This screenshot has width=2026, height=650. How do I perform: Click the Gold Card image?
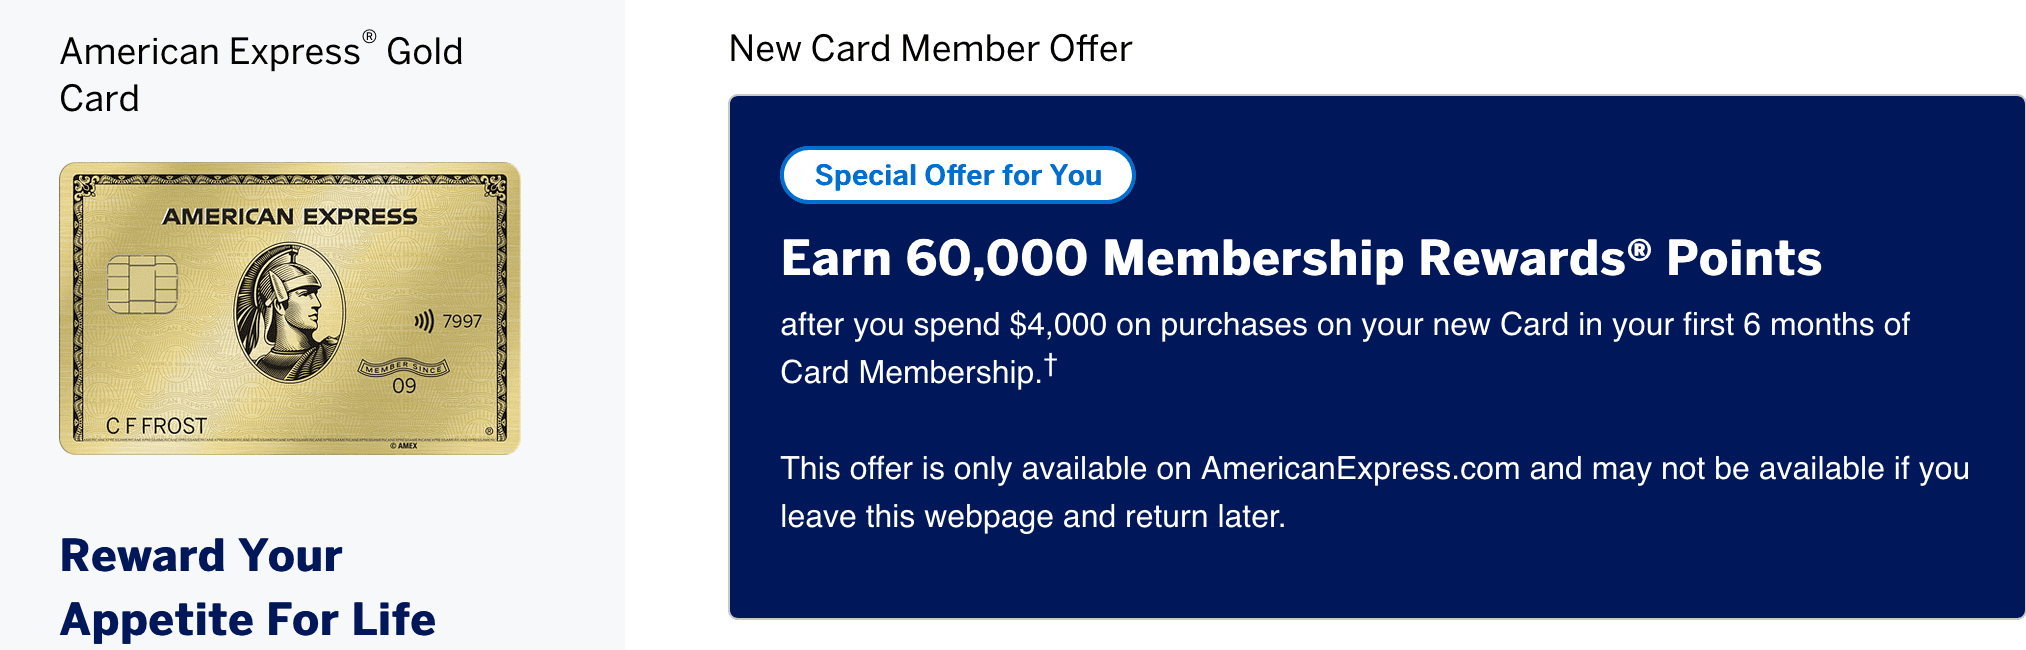click(x=290, y=308)
